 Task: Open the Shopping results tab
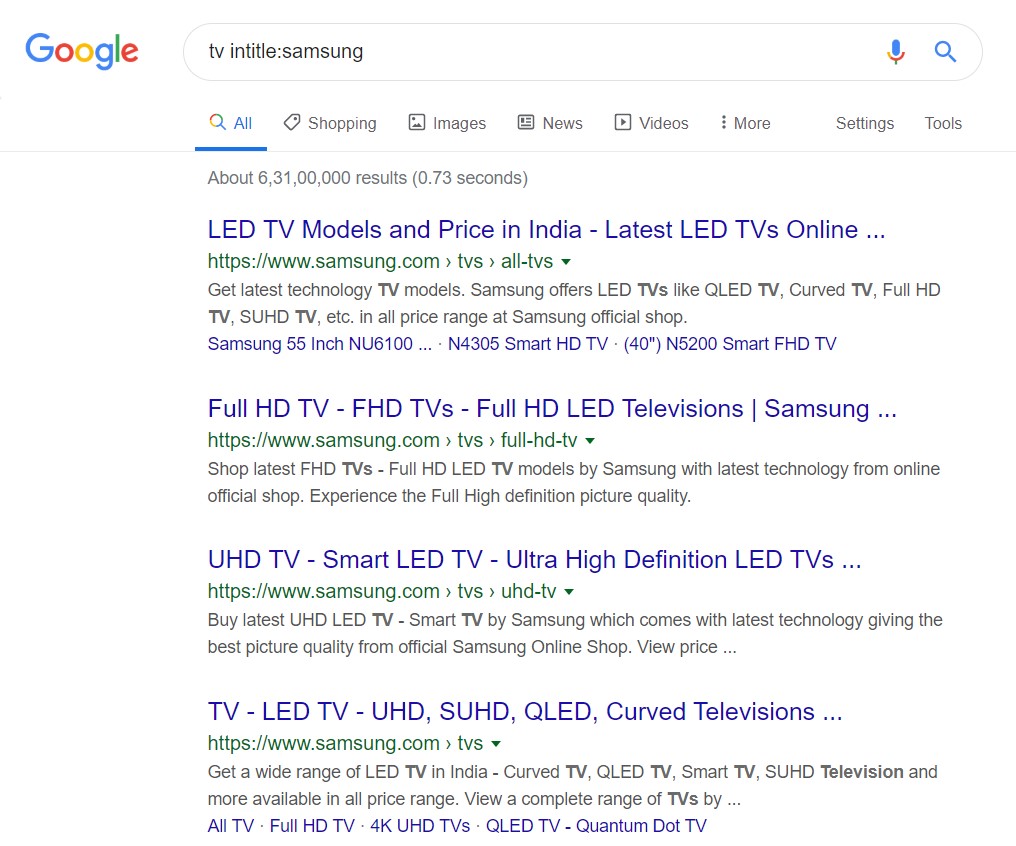point(342,123)
